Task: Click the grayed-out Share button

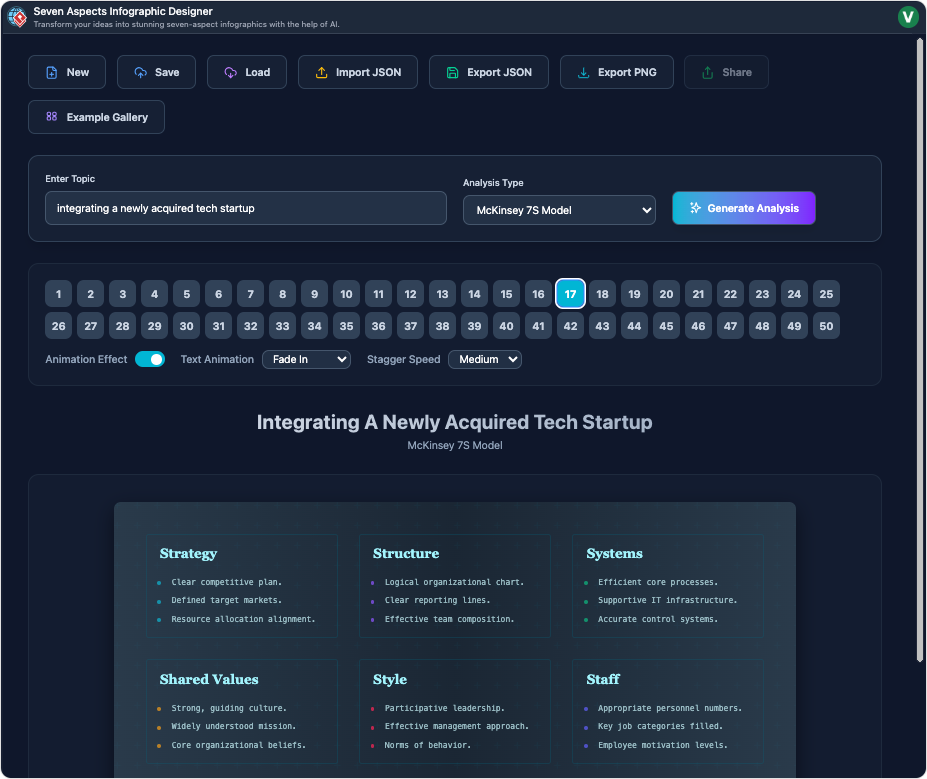Action: tap(726, 73)
